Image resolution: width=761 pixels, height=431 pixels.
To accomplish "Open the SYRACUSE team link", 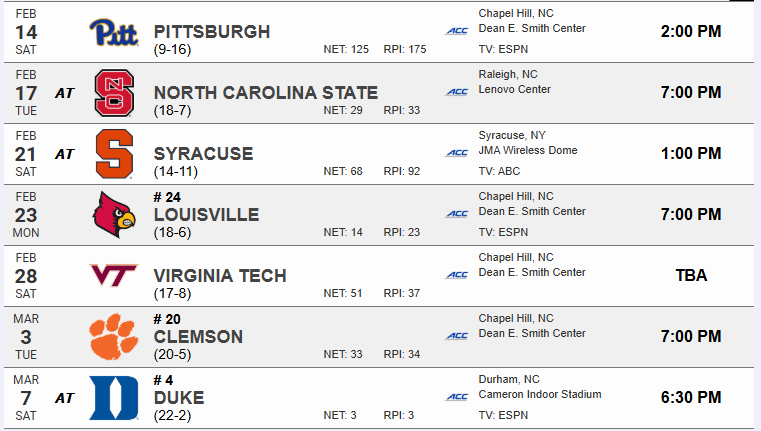I will pos(204,154).
